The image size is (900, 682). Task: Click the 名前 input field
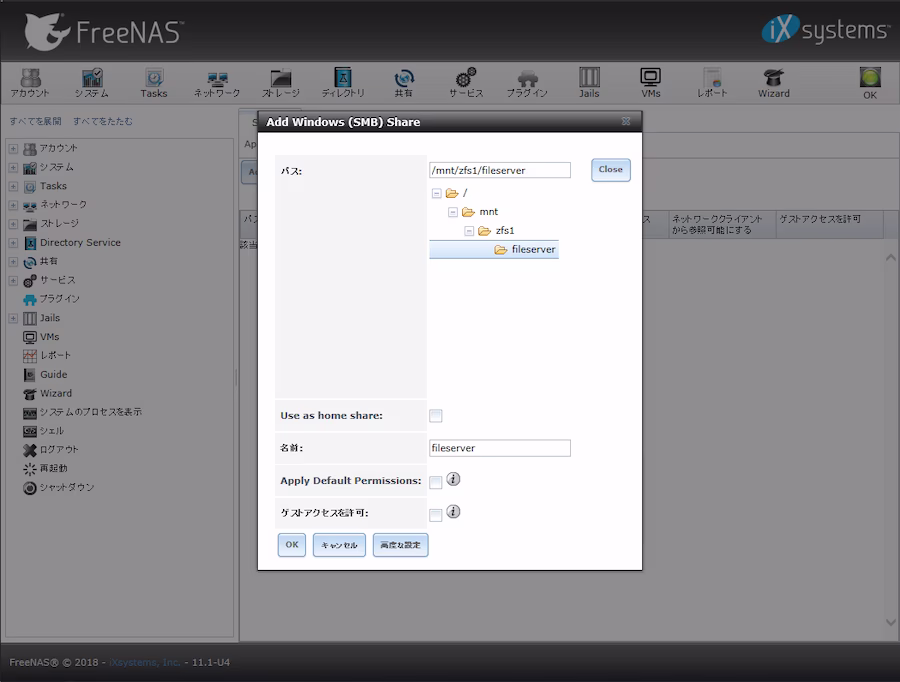500,448
